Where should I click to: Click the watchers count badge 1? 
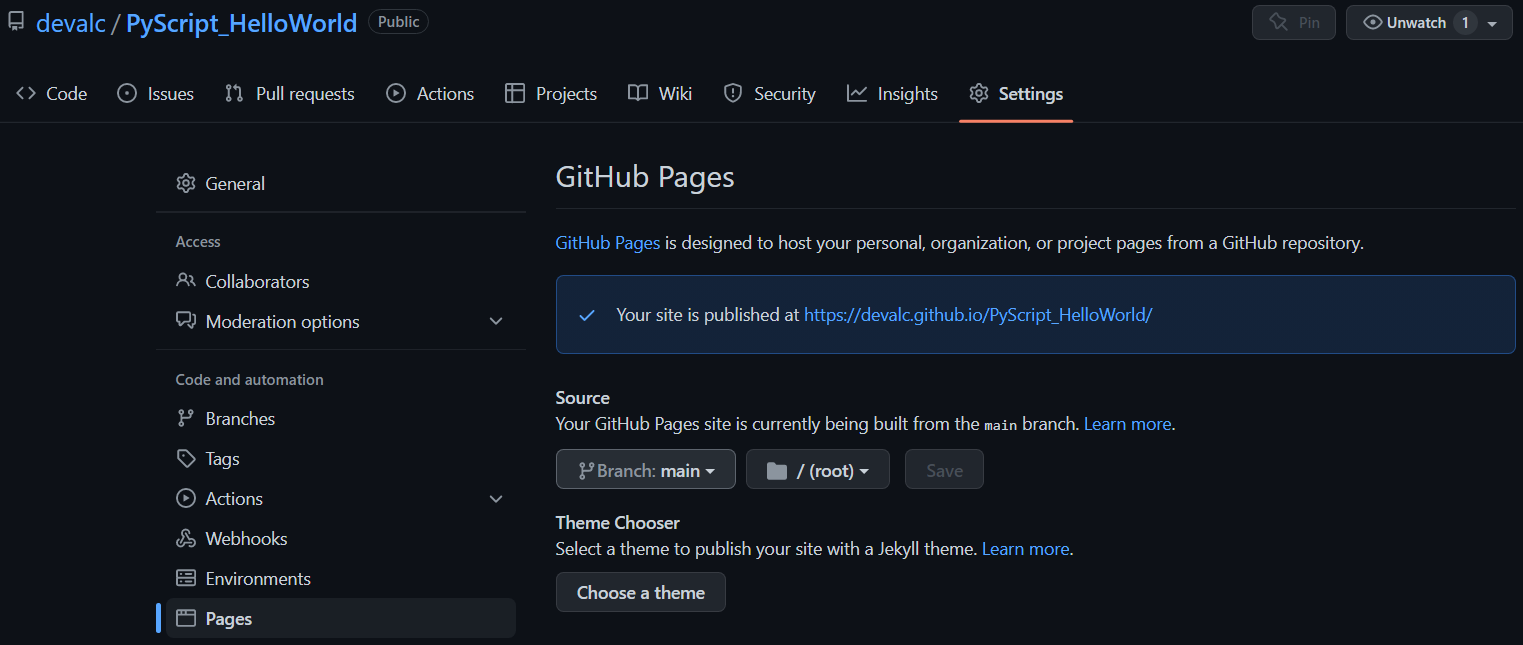pos(1465,23)
